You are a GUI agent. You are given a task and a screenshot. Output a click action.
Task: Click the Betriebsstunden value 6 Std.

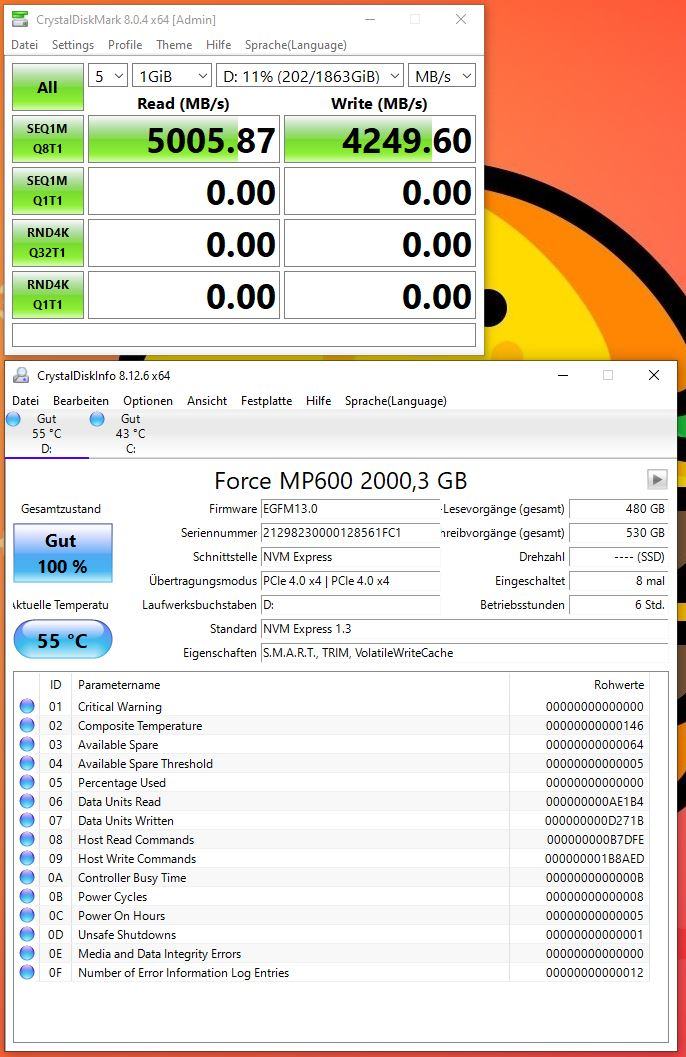click(619, 605)
